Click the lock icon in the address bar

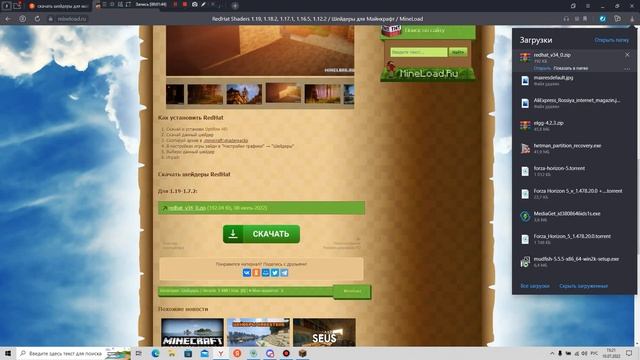[51, 19]
